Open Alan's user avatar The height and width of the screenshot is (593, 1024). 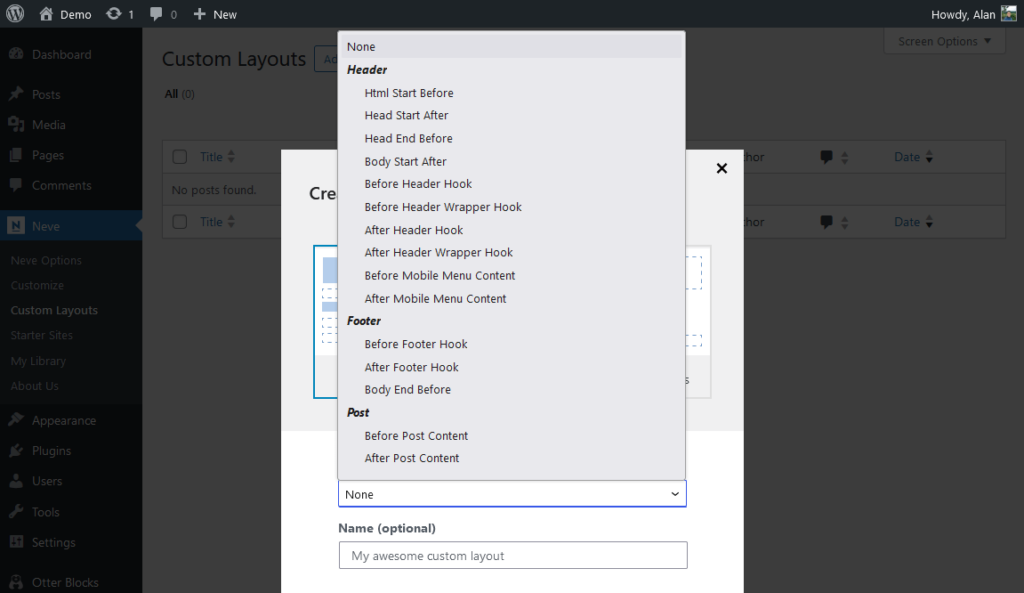(1008, 14)
